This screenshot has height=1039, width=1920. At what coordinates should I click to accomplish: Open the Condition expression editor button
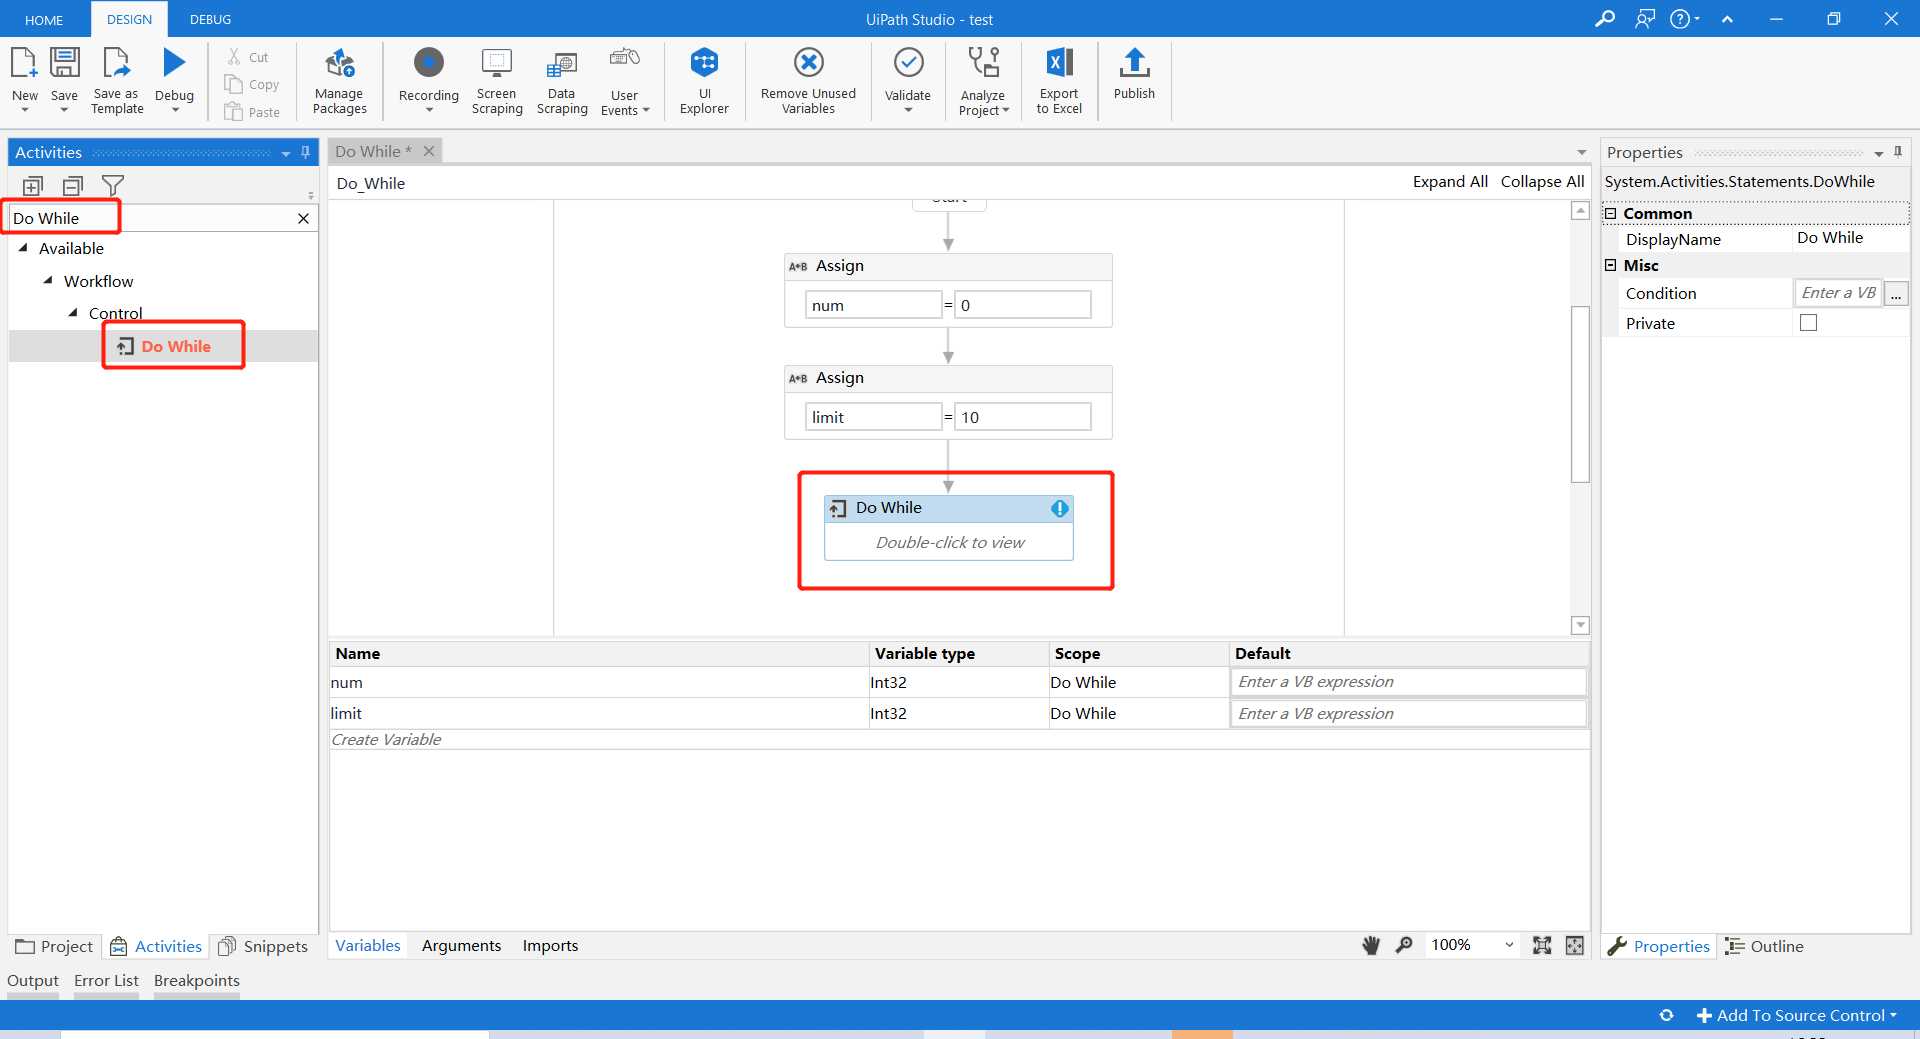click(x=1896, y=293)
